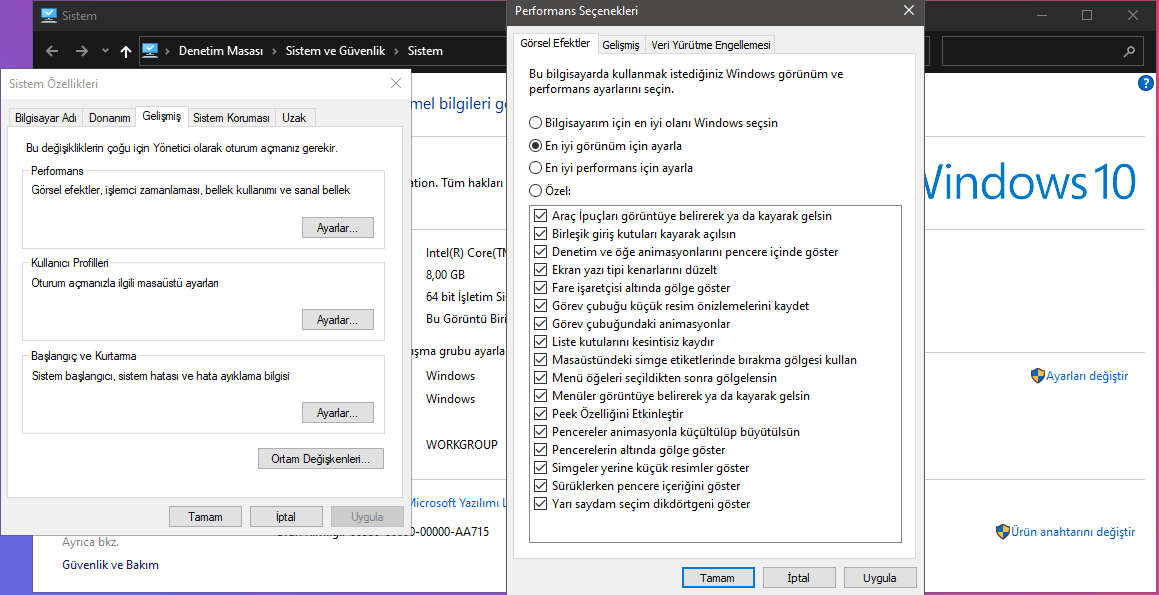Viewport: 1159px width, 595px height.
Task: Toggle 'Masaüstündeki simge etiketlerinde bırakma gölgesi kullan'
Action: coord(538,360)
